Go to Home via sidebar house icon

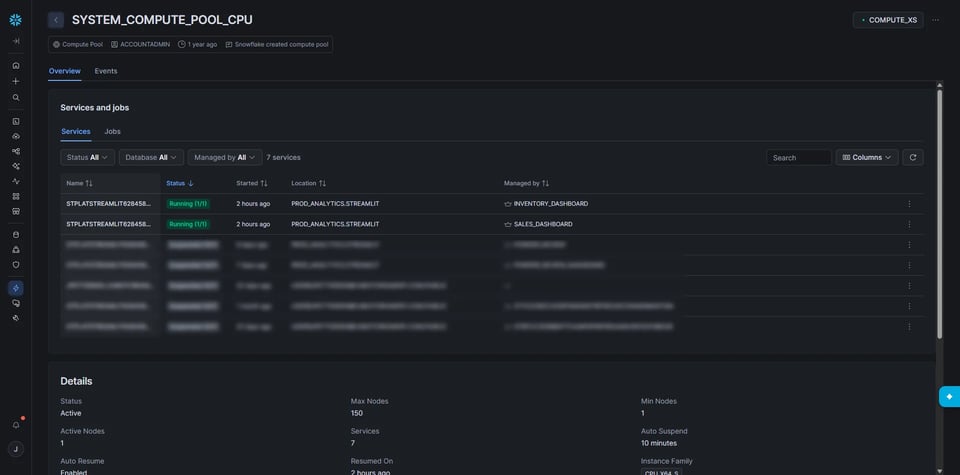click(x=16, y=65)
